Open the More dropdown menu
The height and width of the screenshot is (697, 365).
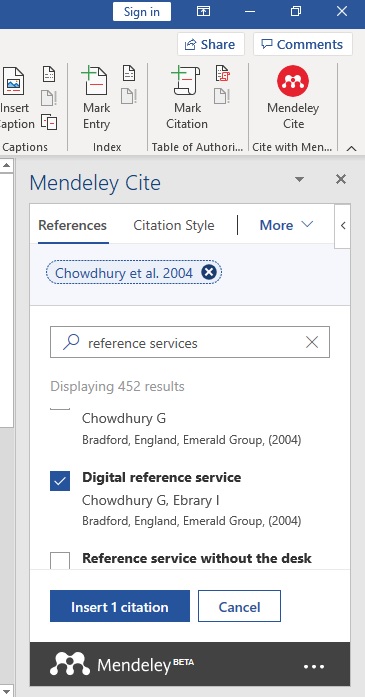(x=286, y=225)
